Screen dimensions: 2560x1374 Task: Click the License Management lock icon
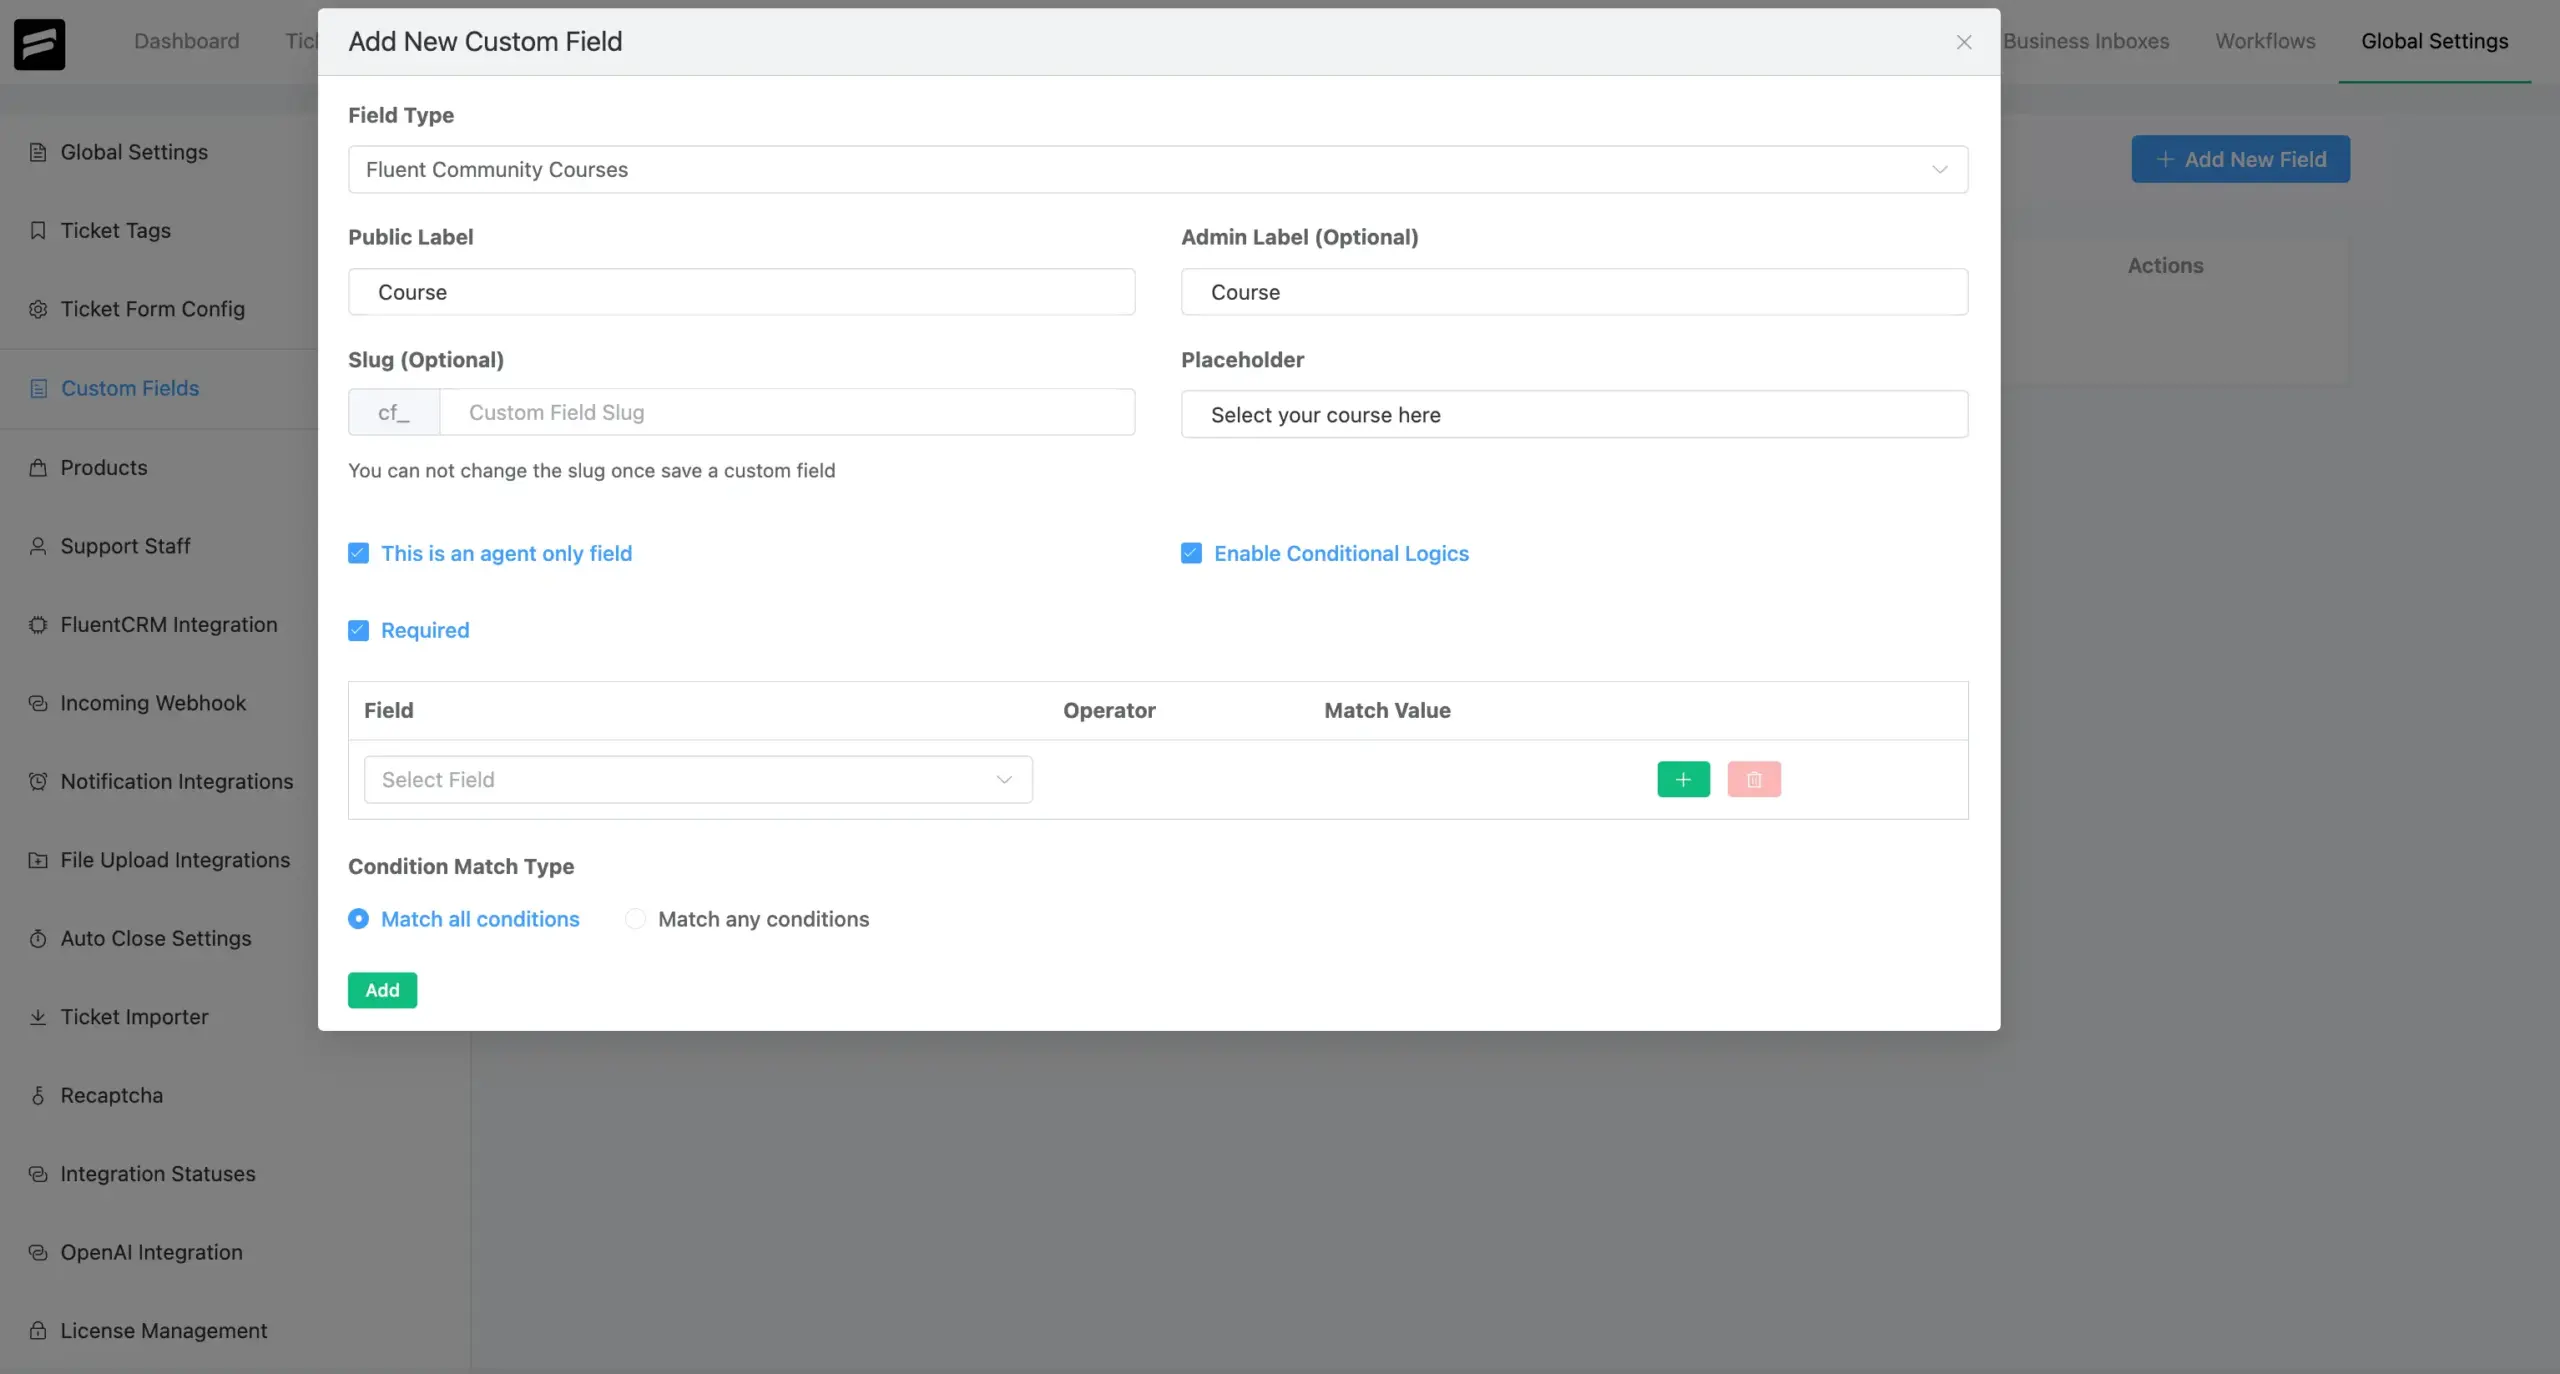pyautogui.click(x=38, y=1331)
